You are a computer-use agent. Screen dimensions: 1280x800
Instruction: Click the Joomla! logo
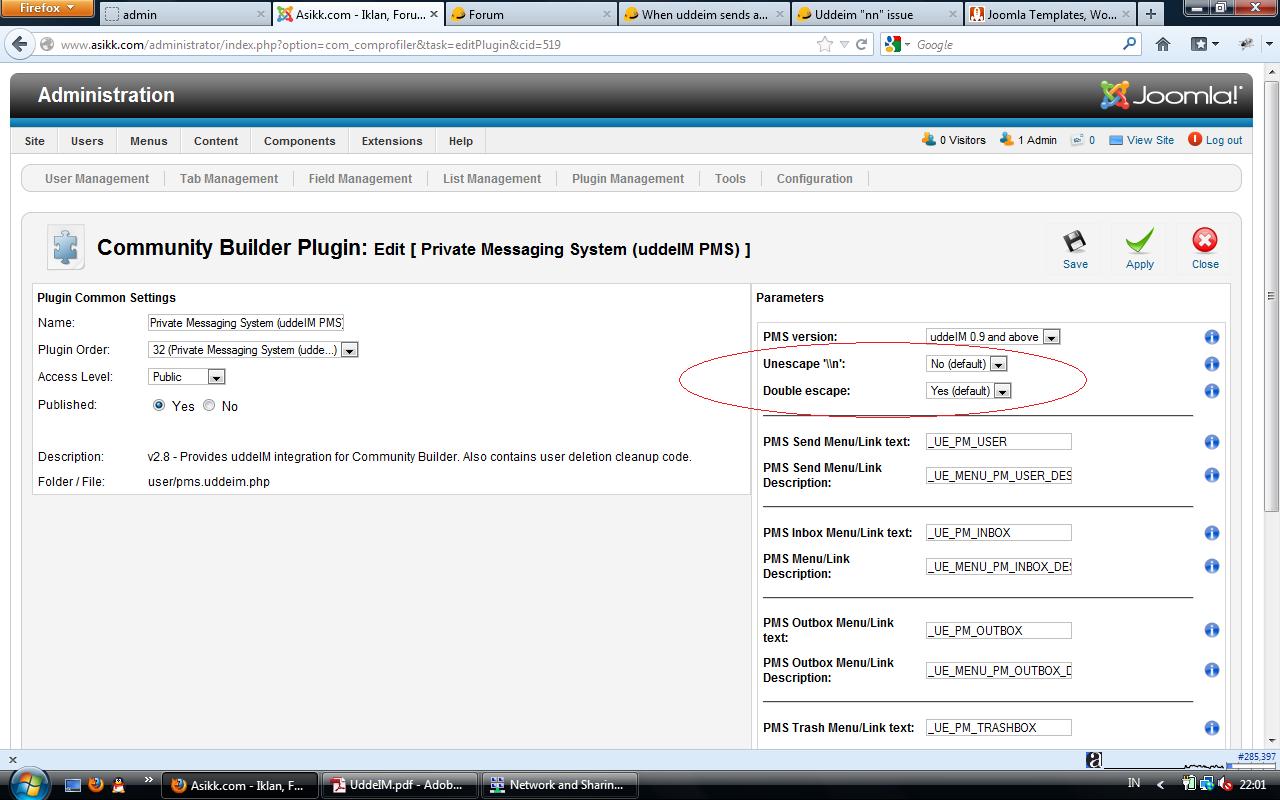(x=1171, y=95)
